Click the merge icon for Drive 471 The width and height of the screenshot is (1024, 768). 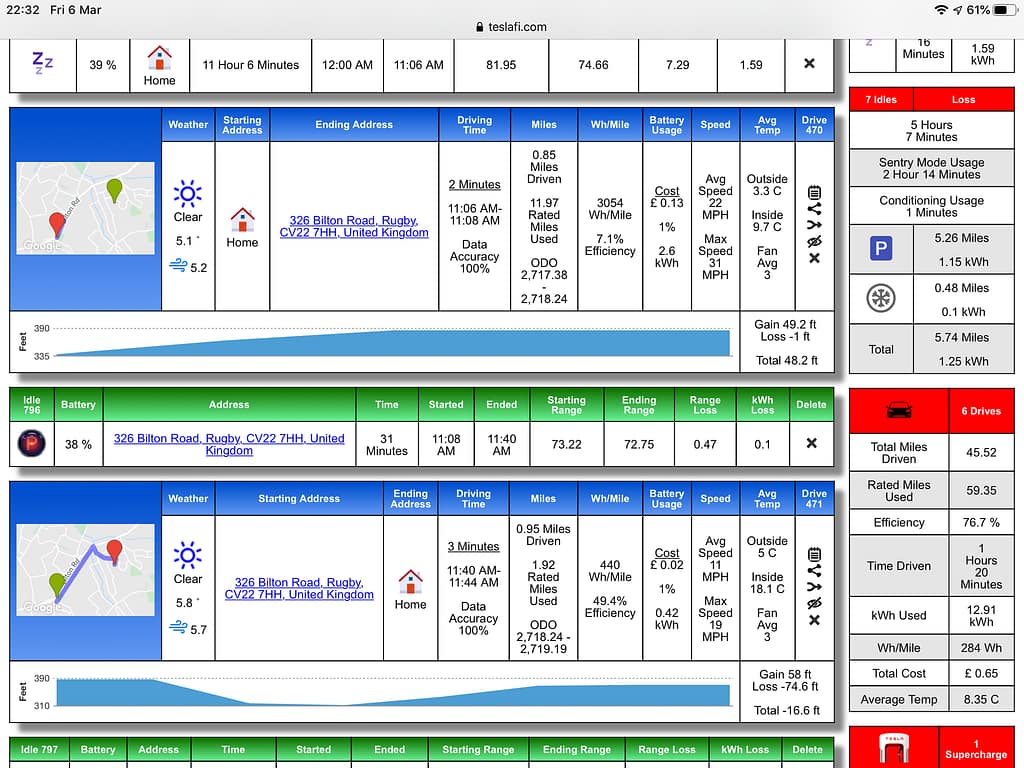tap(814, 587)
